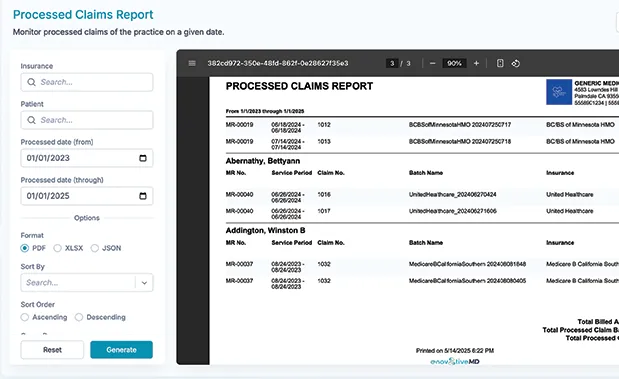Click patient name Addington, Winston B
This screenshot has width=619, height=379.
(x=265, y=230)
